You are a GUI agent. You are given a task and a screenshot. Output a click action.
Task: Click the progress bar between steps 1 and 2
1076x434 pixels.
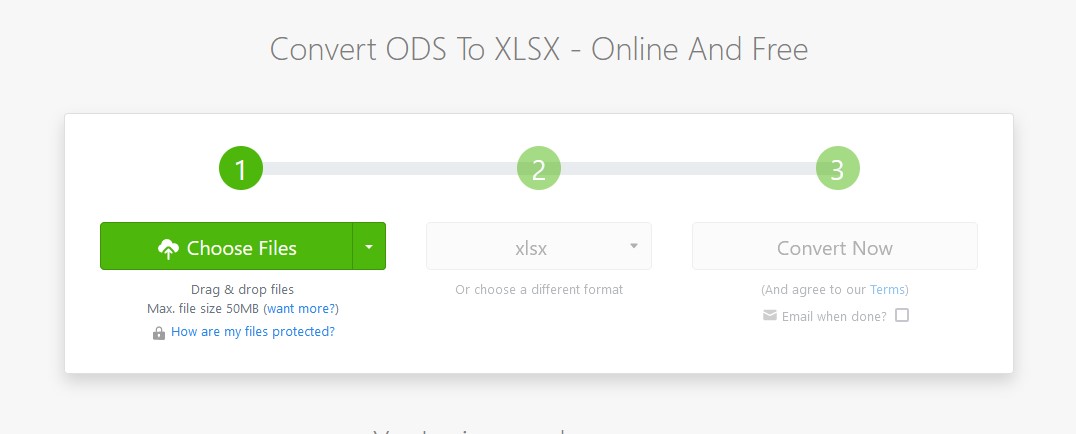tap(390, 168)
